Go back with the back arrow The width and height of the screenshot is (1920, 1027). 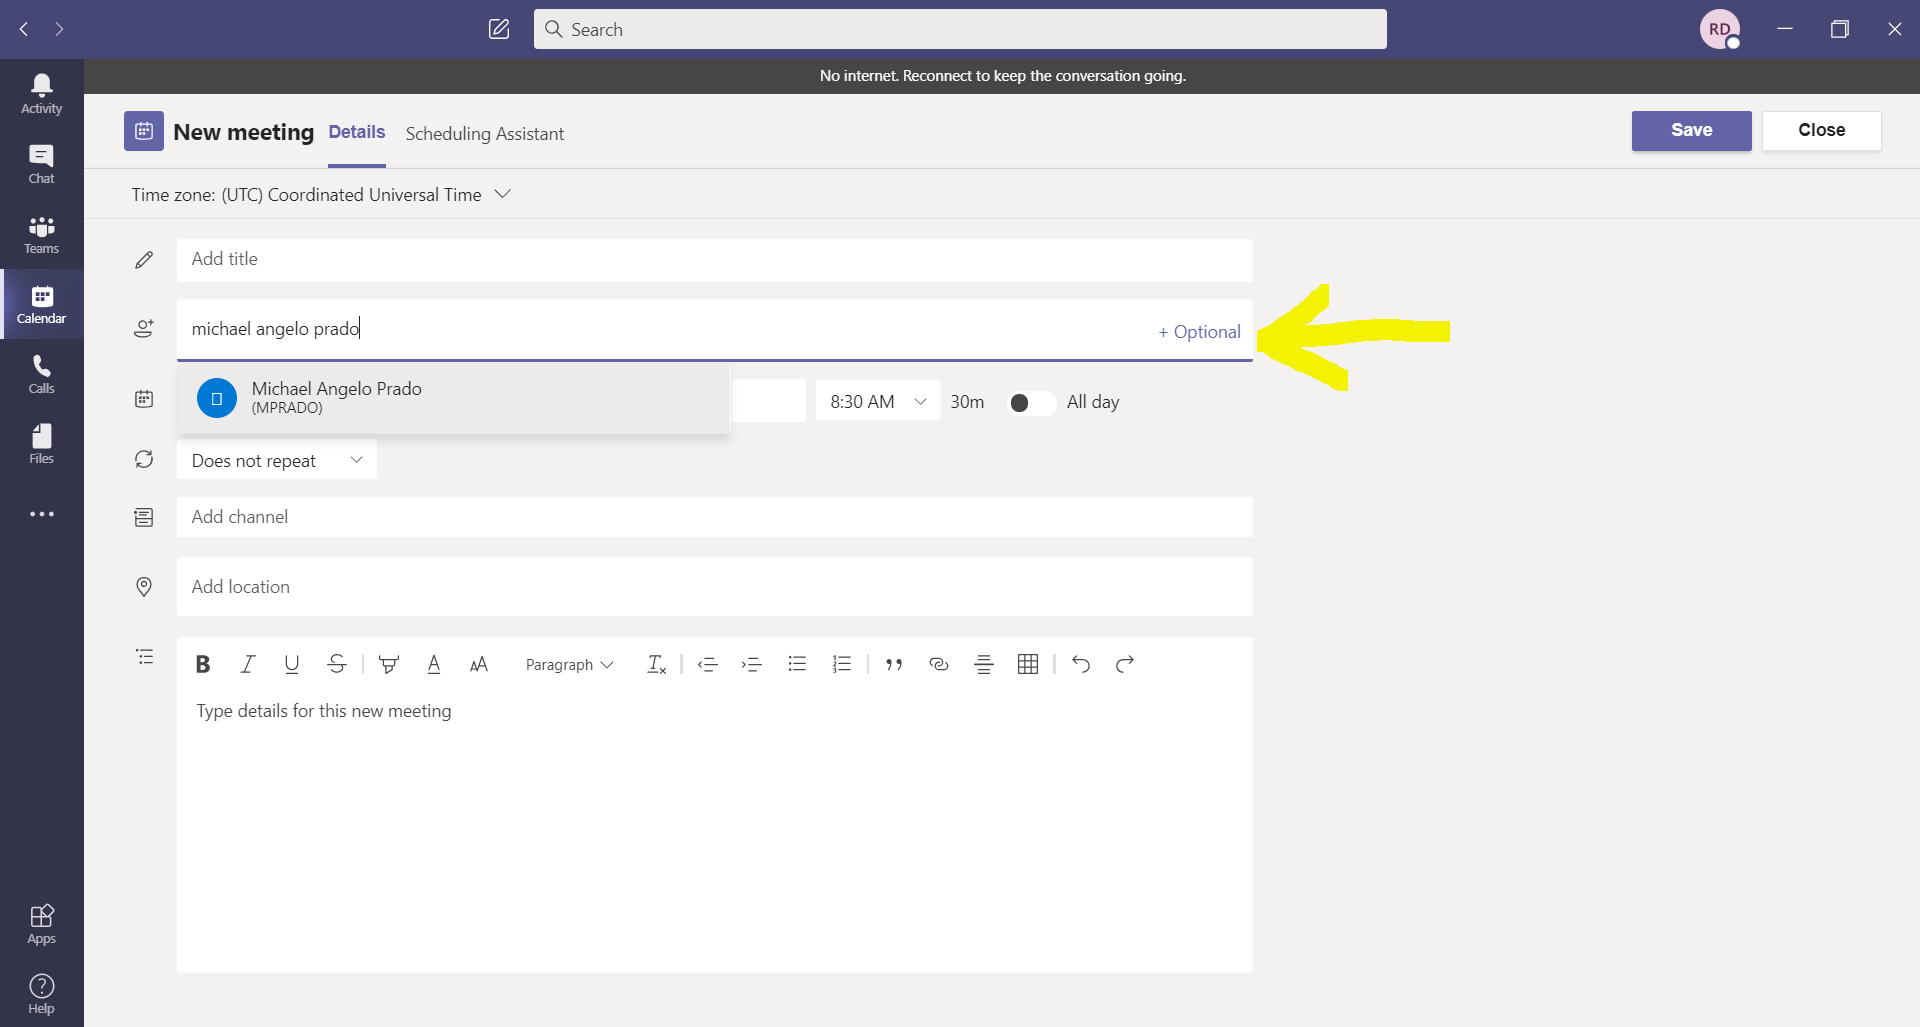point(24,29)
